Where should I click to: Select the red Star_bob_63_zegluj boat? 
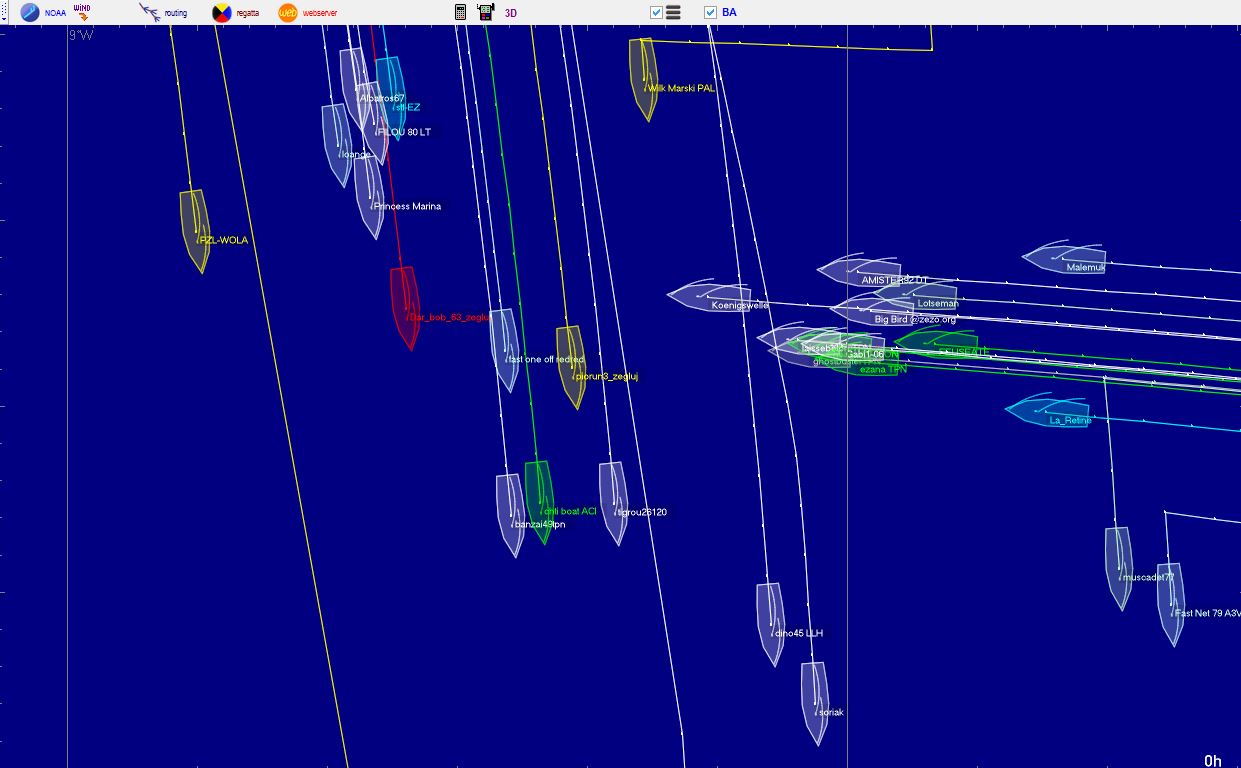[405, 308]
